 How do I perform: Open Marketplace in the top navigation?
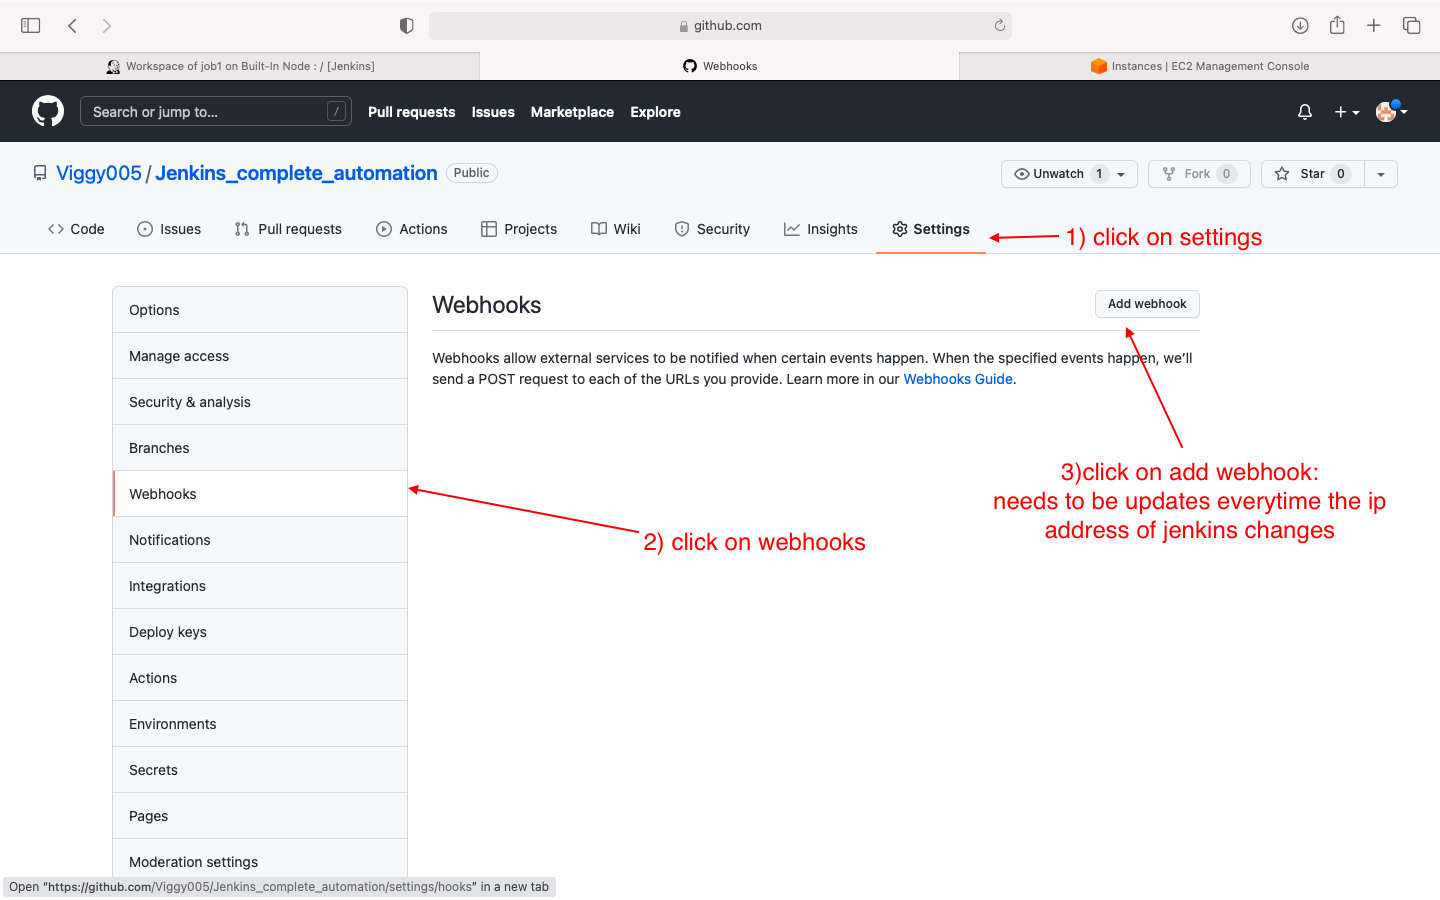(572, 112)
